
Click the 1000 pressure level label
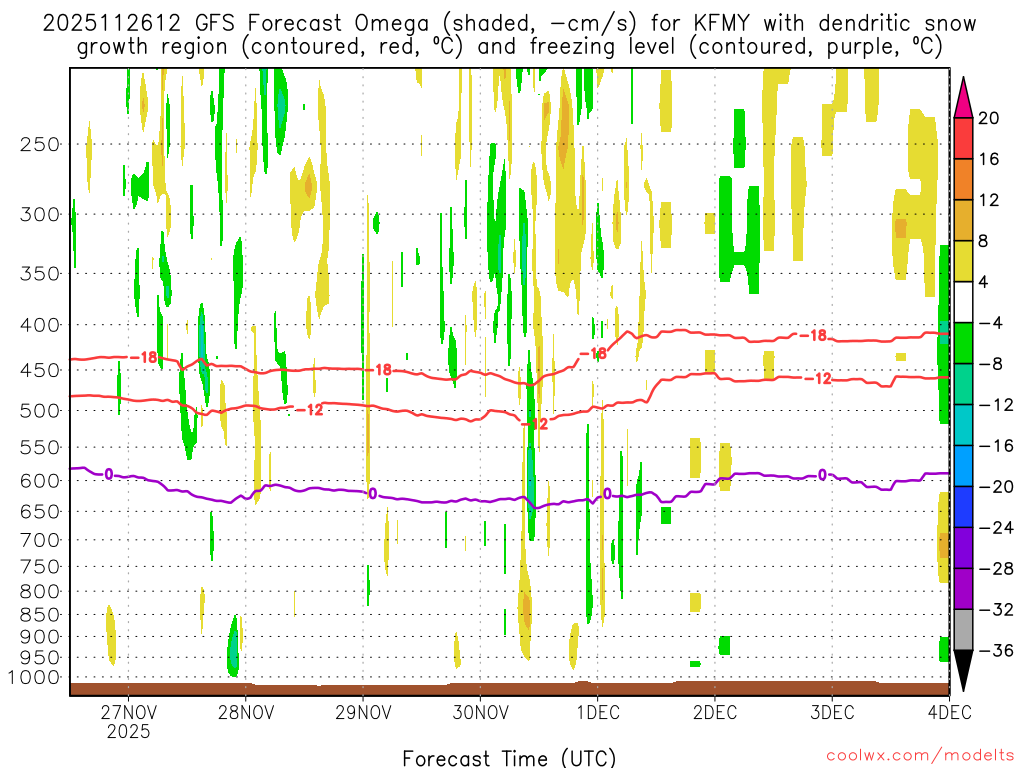[34, 678]
